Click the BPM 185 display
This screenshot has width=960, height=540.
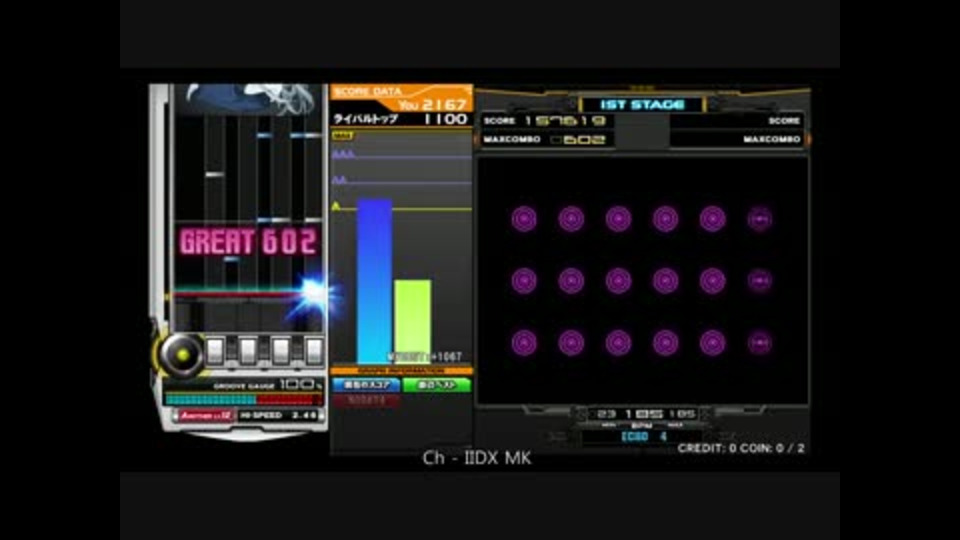click(644, 414)
